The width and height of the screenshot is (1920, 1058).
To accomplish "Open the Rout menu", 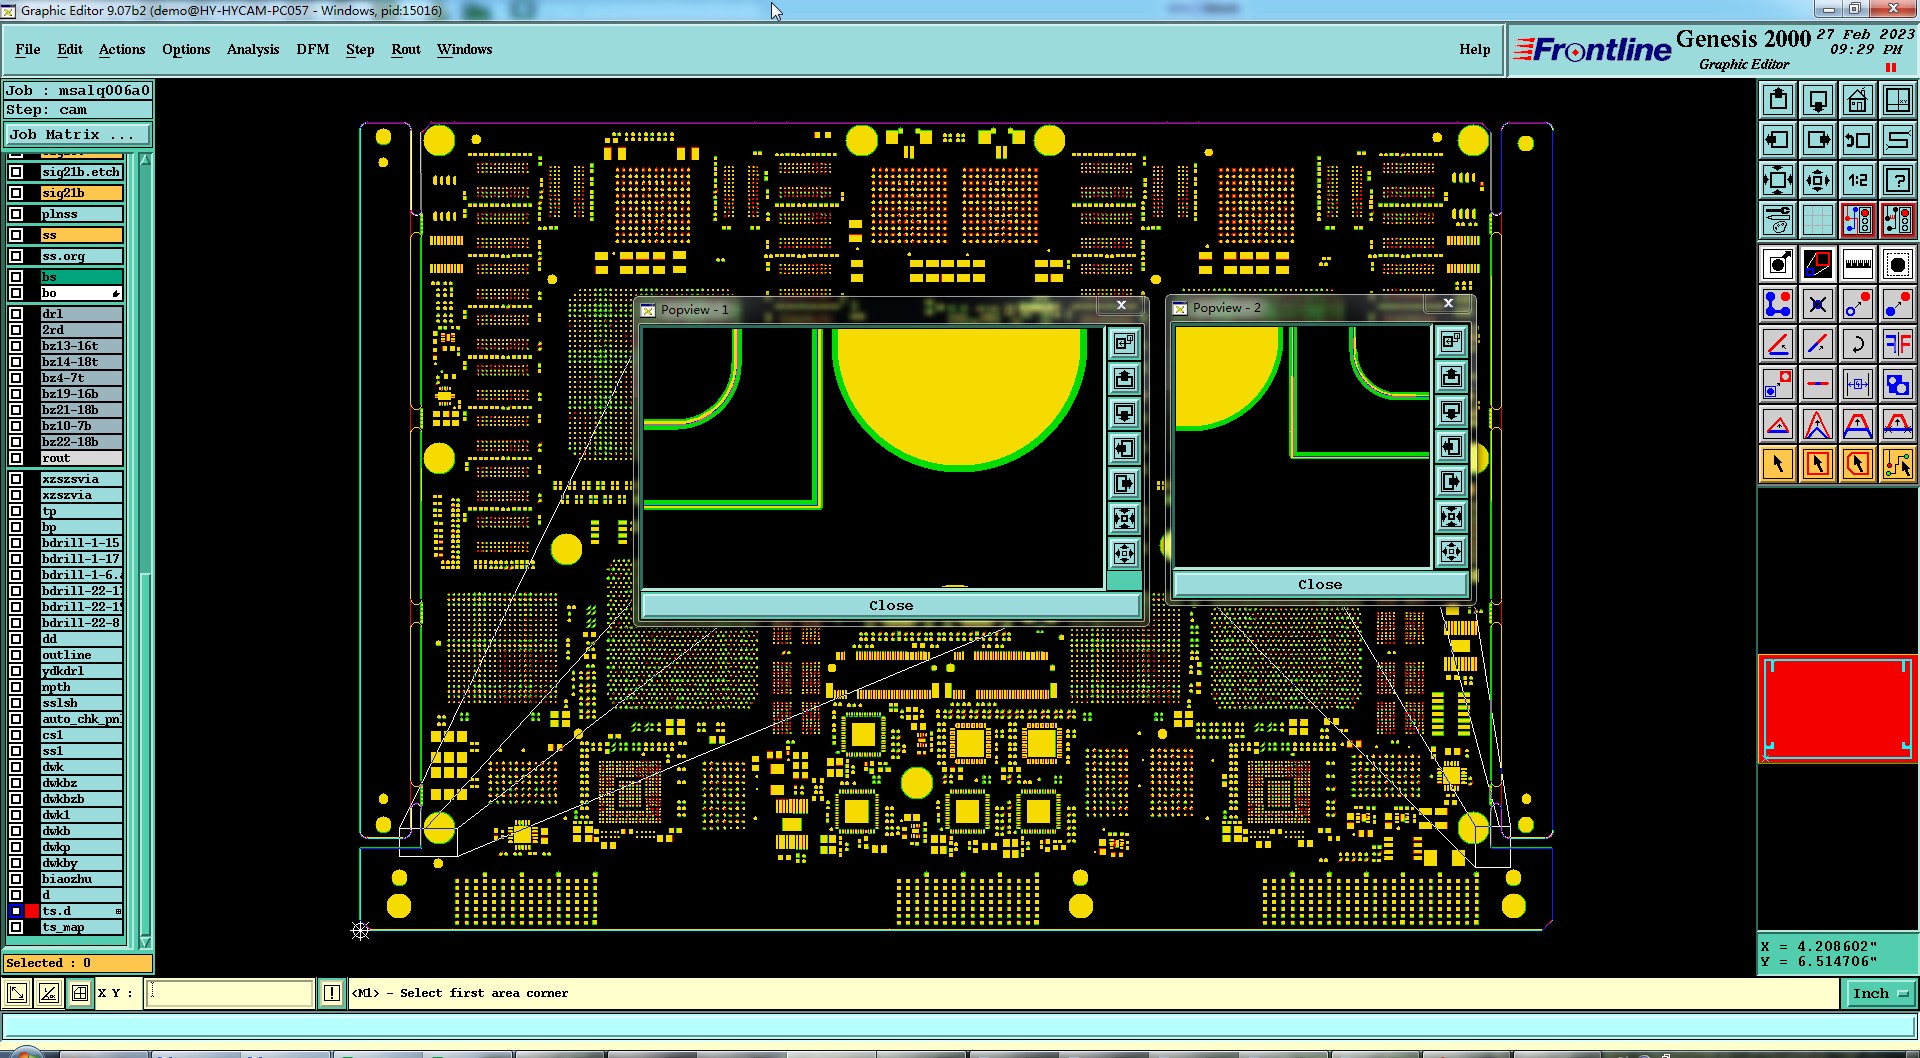I will [406, 49].
